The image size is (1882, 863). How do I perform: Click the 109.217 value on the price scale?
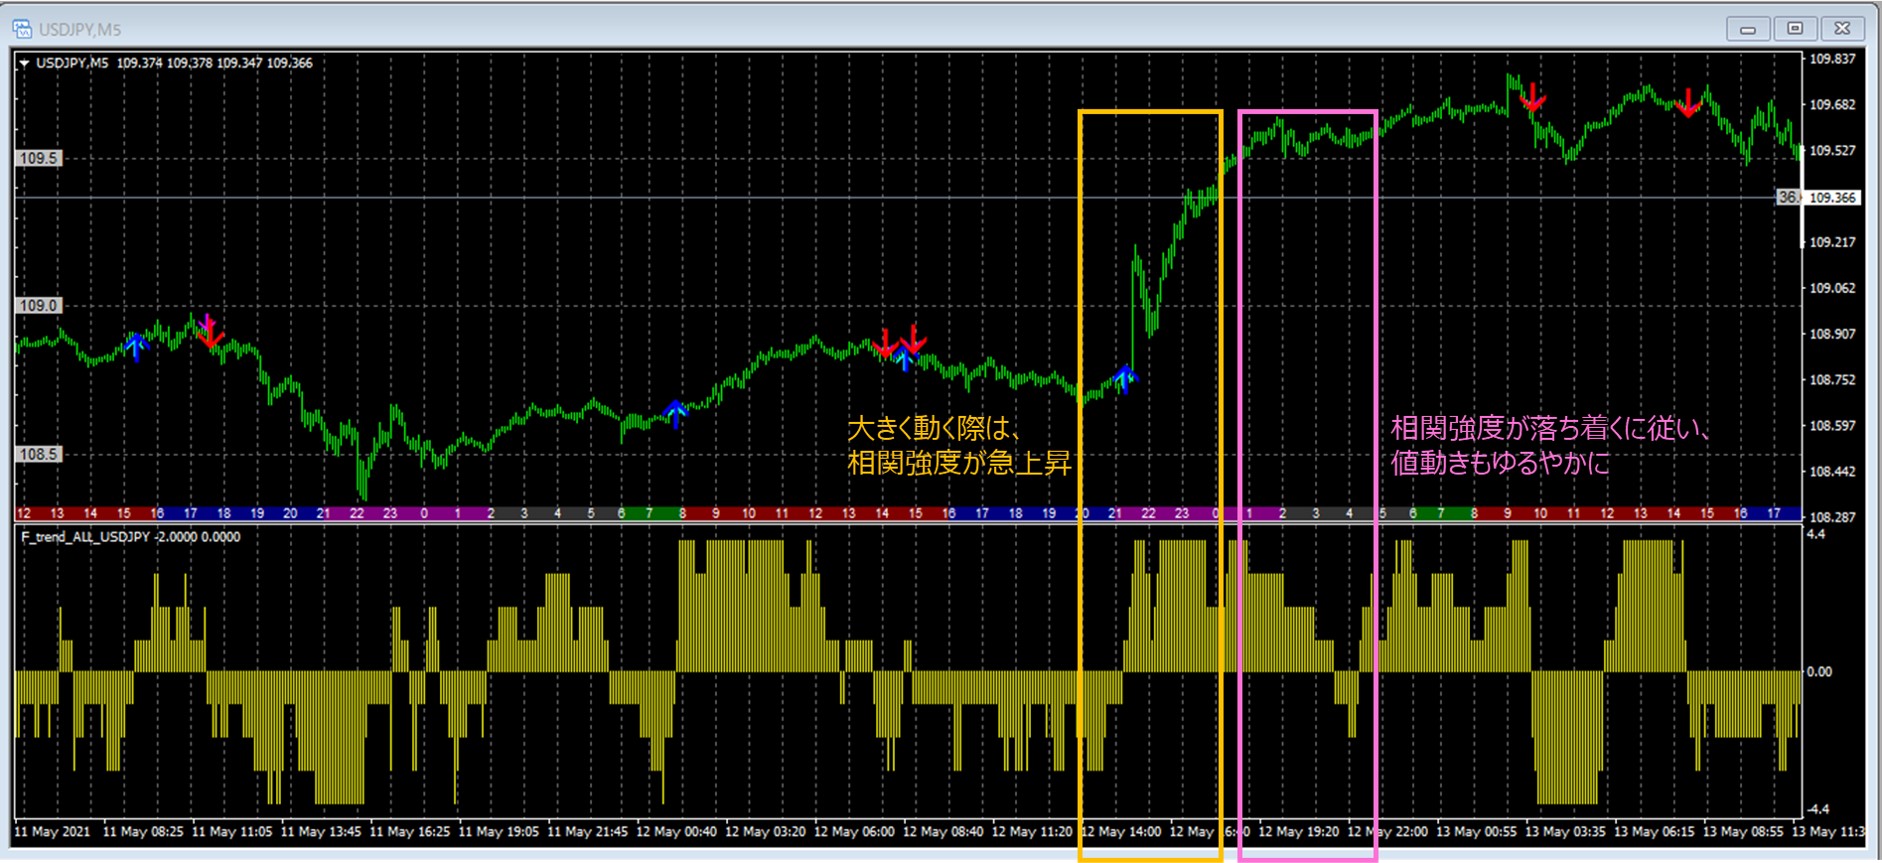coord(1832,242)
